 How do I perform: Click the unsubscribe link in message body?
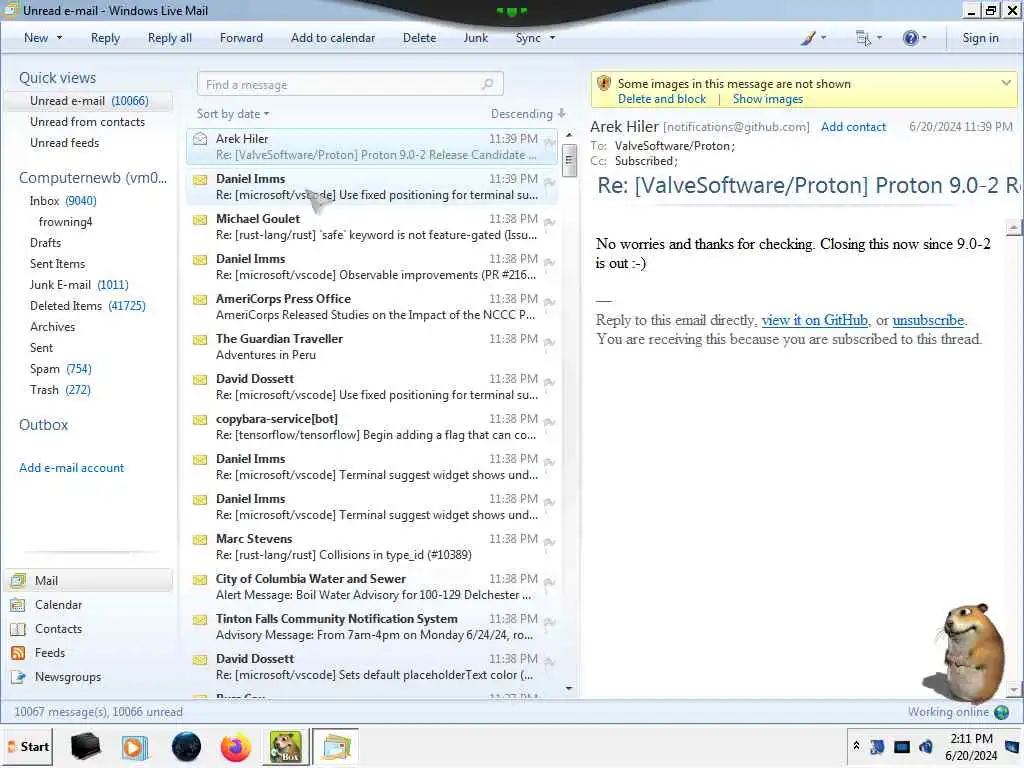(x=928, y=320)
